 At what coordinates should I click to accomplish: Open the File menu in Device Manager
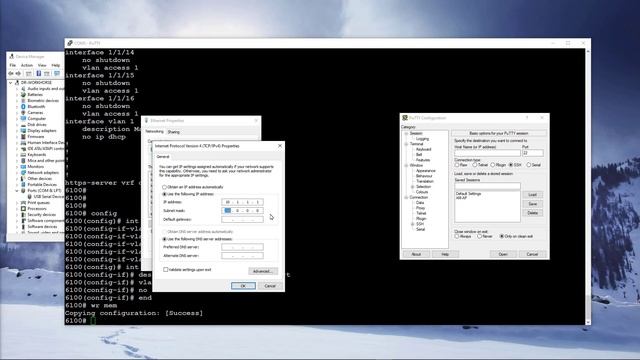(x=13, y=65)
